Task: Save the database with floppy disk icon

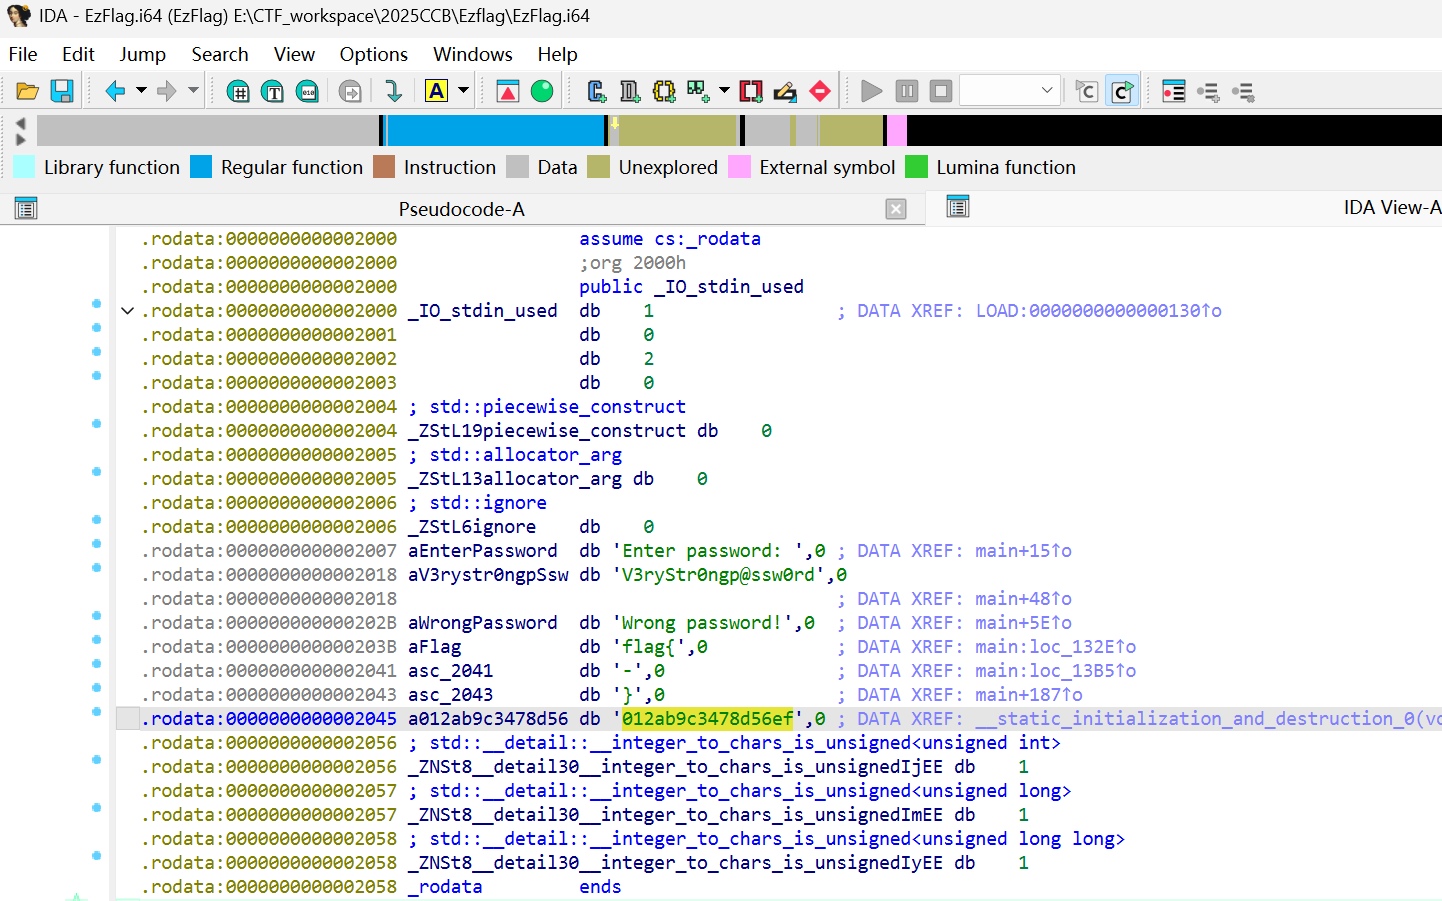Action: coord(62,92)
